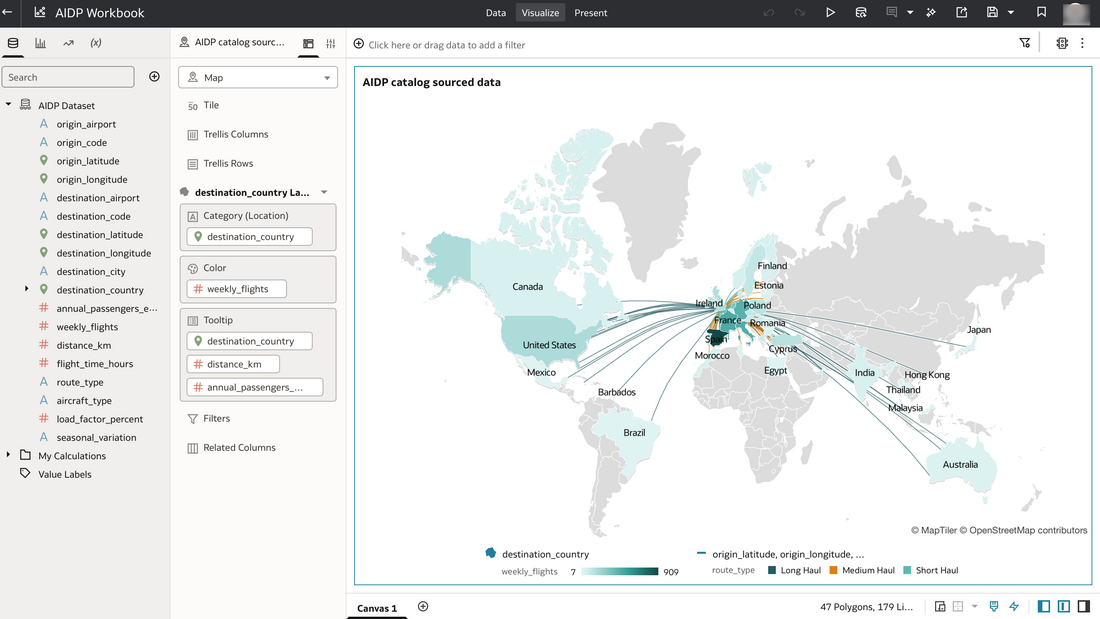Click the Save disk icon

(x=992, y=13)
